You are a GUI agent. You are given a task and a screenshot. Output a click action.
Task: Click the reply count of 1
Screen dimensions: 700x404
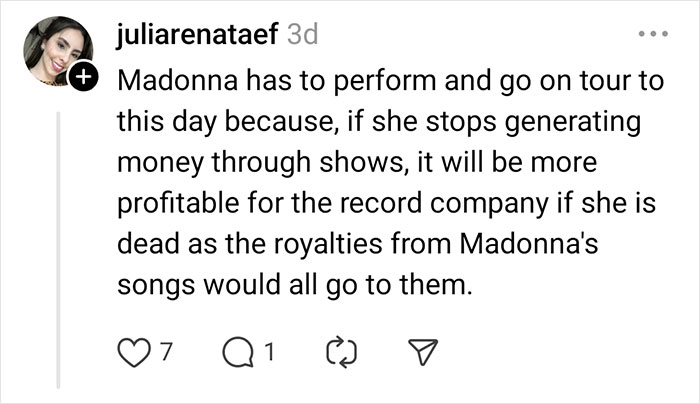[x=270, y=351]
